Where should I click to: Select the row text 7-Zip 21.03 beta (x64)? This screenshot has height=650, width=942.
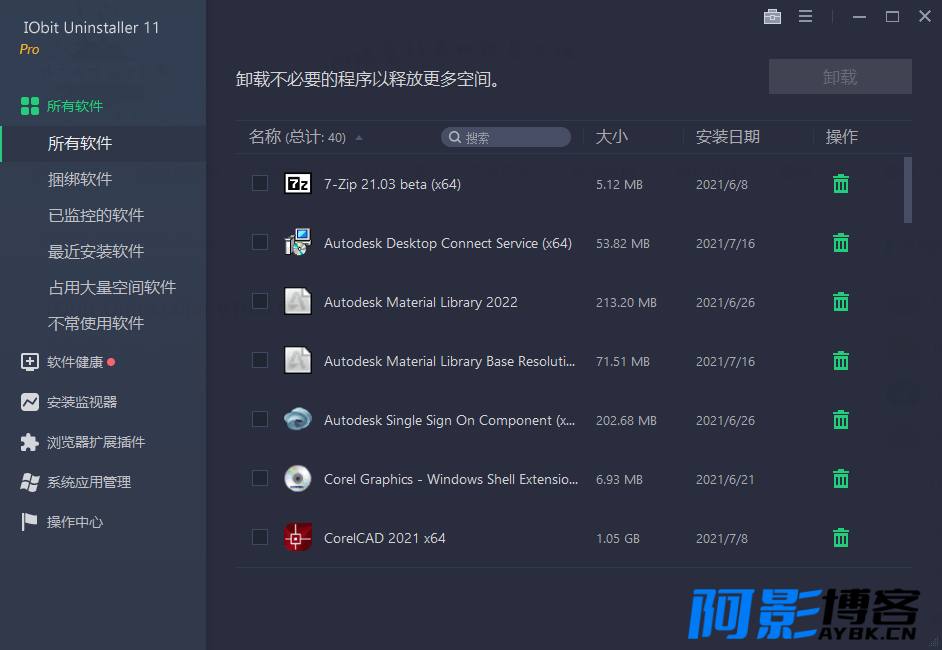pyautogui.click(x=392, y=184)
